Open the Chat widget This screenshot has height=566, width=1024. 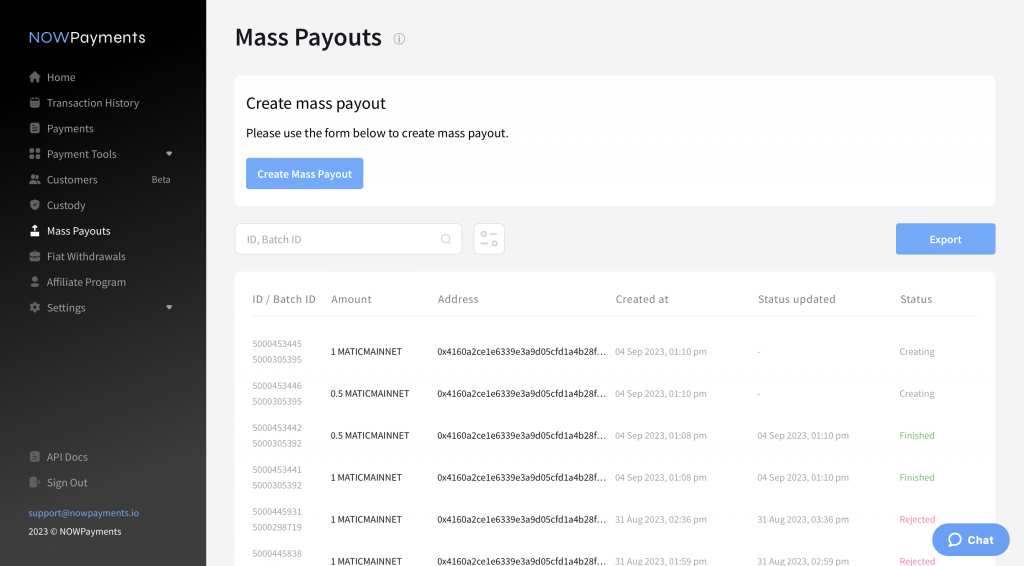pos(970,539)
